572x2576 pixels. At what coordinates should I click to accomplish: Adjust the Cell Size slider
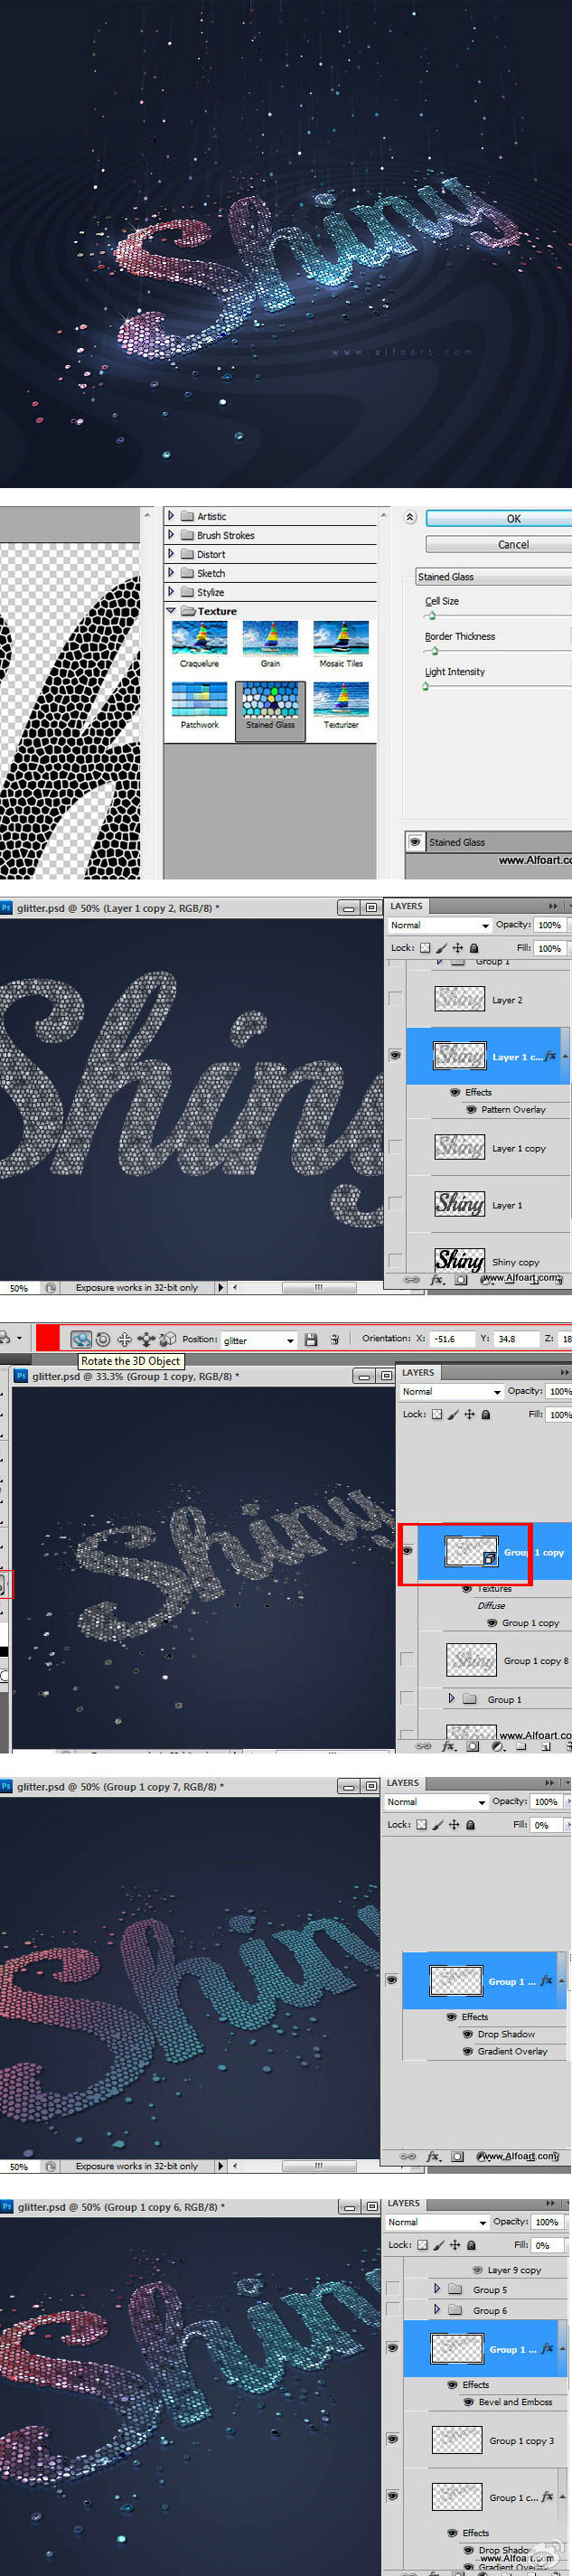(x=431, y=615)
